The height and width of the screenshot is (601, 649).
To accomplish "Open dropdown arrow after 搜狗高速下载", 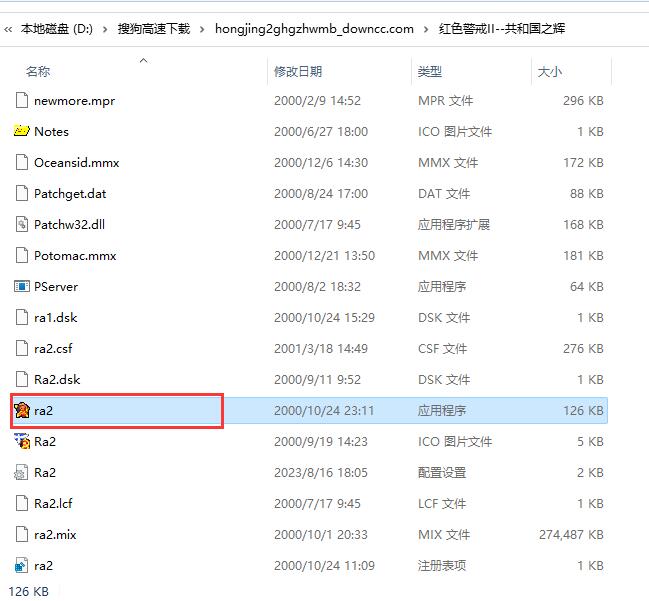I will point(202,29).
